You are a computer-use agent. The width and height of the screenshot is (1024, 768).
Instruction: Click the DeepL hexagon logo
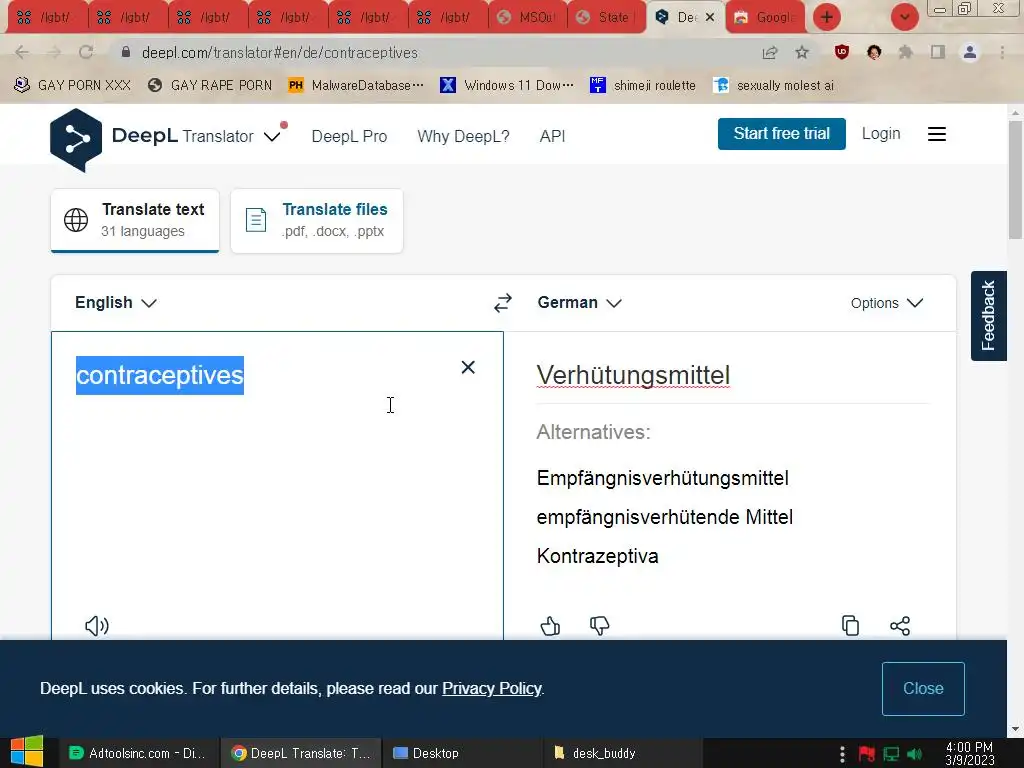(x=76, y=140)
